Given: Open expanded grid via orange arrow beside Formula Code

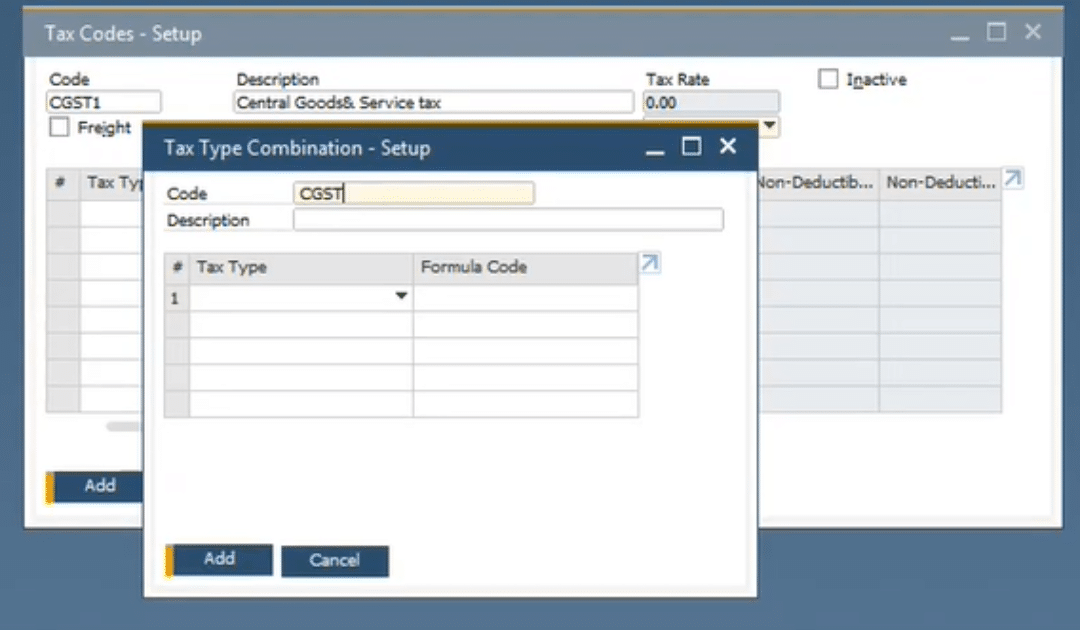Looking at the screenshot, I should (x=649, y=263).
